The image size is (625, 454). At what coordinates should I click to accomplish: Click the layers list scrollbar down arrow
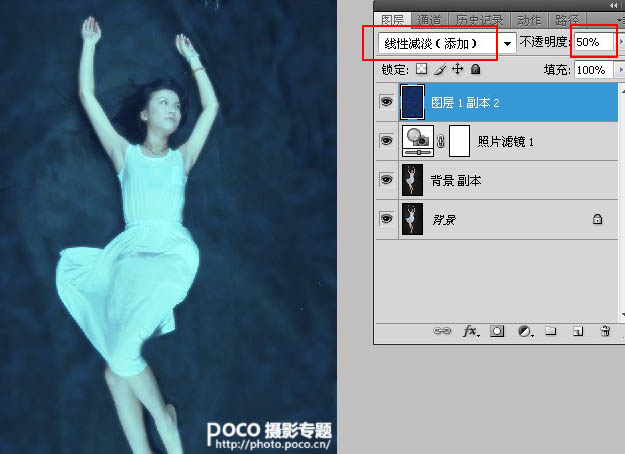pyautogui.click(x=622, y=314)
